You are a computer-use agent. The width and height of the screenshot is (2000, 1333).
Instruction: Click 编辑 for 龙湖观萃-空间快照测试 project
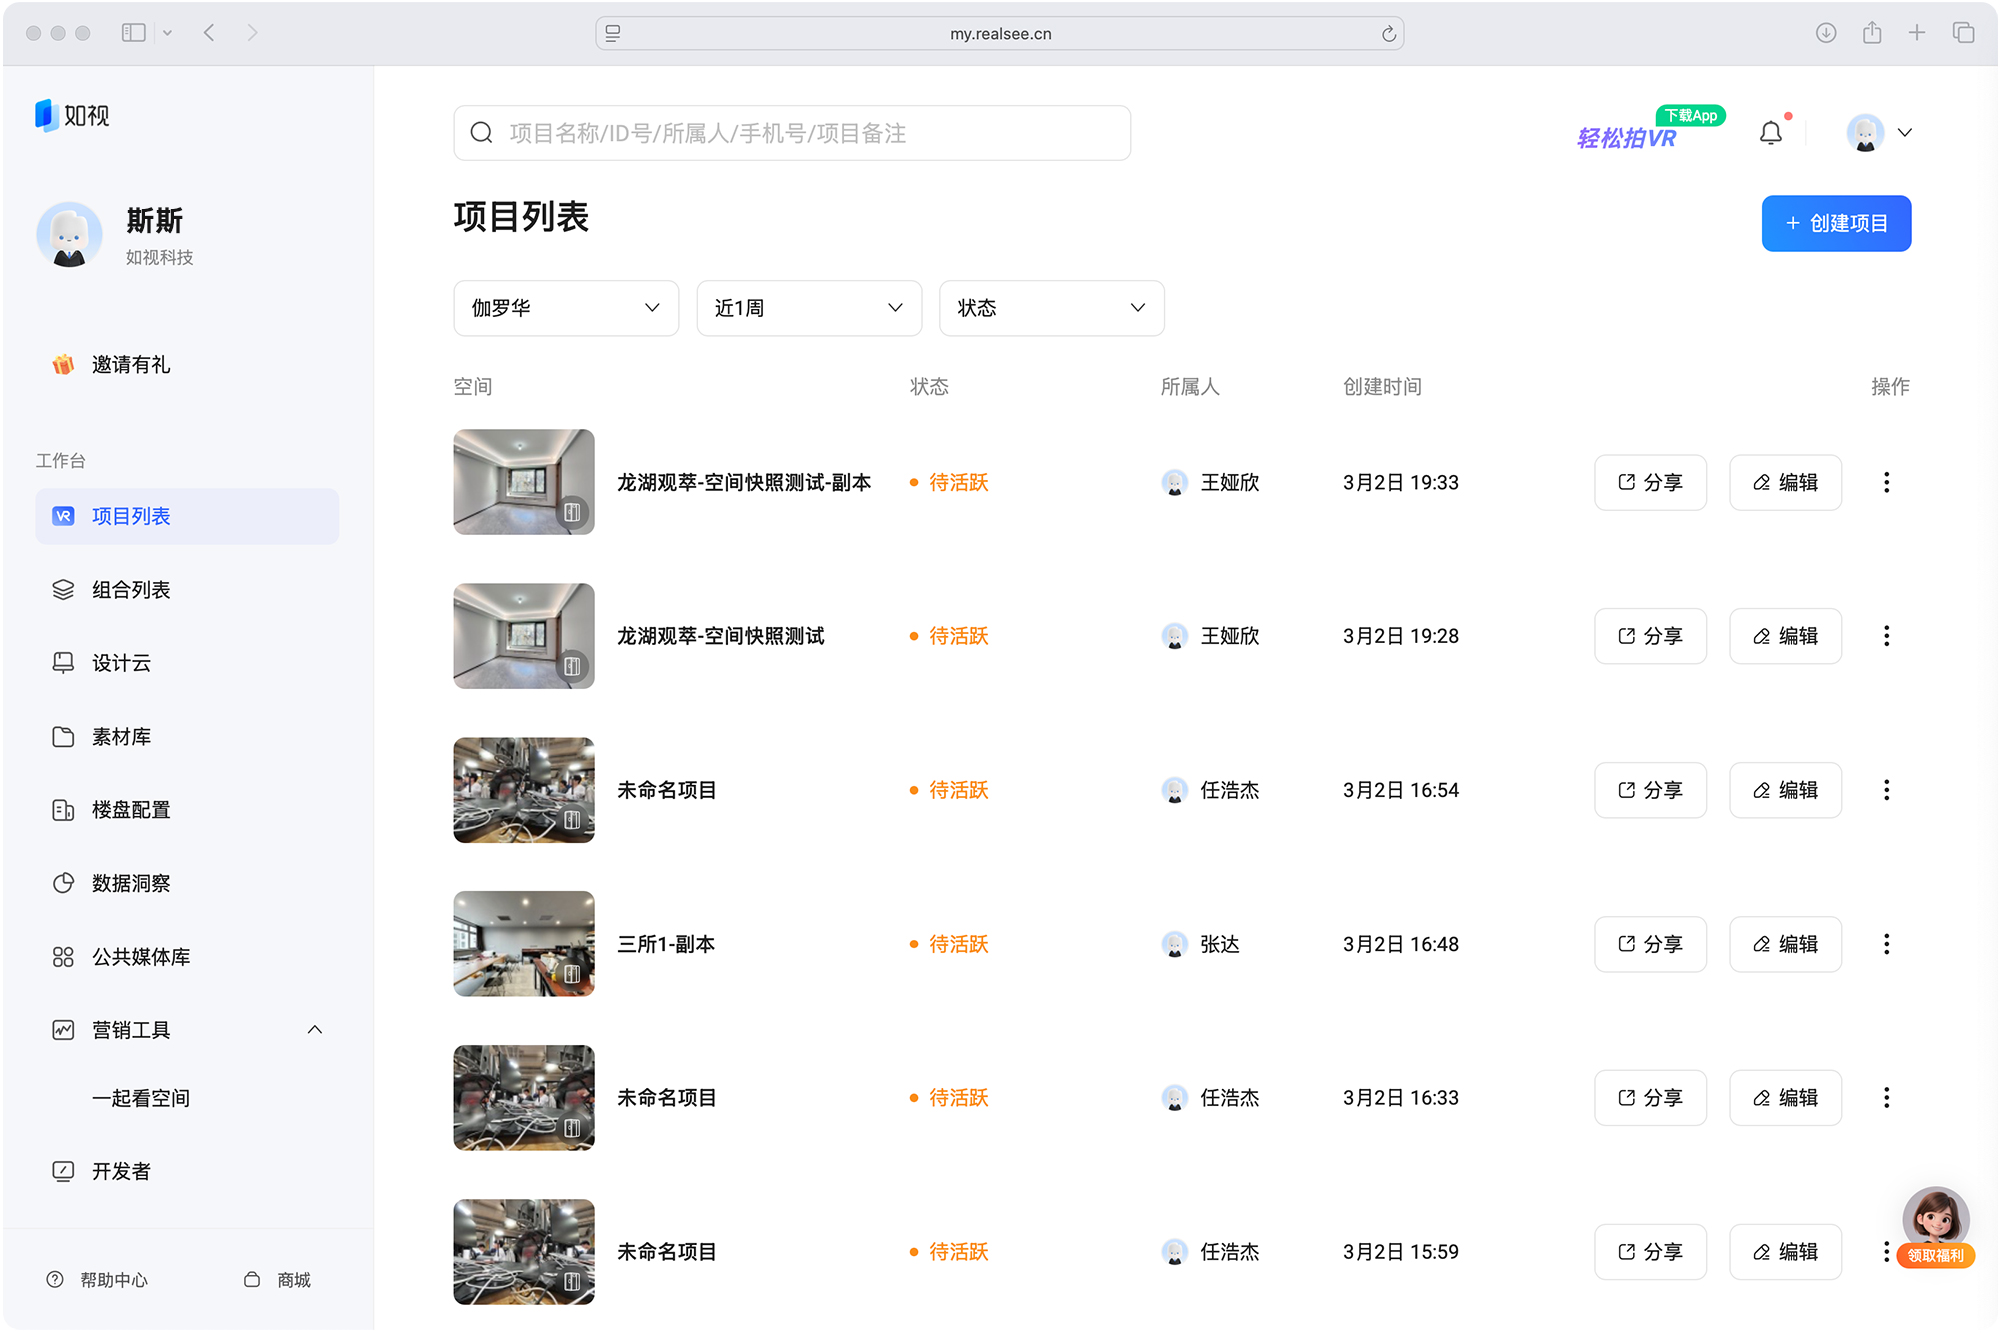click(x=1785, y=636)
